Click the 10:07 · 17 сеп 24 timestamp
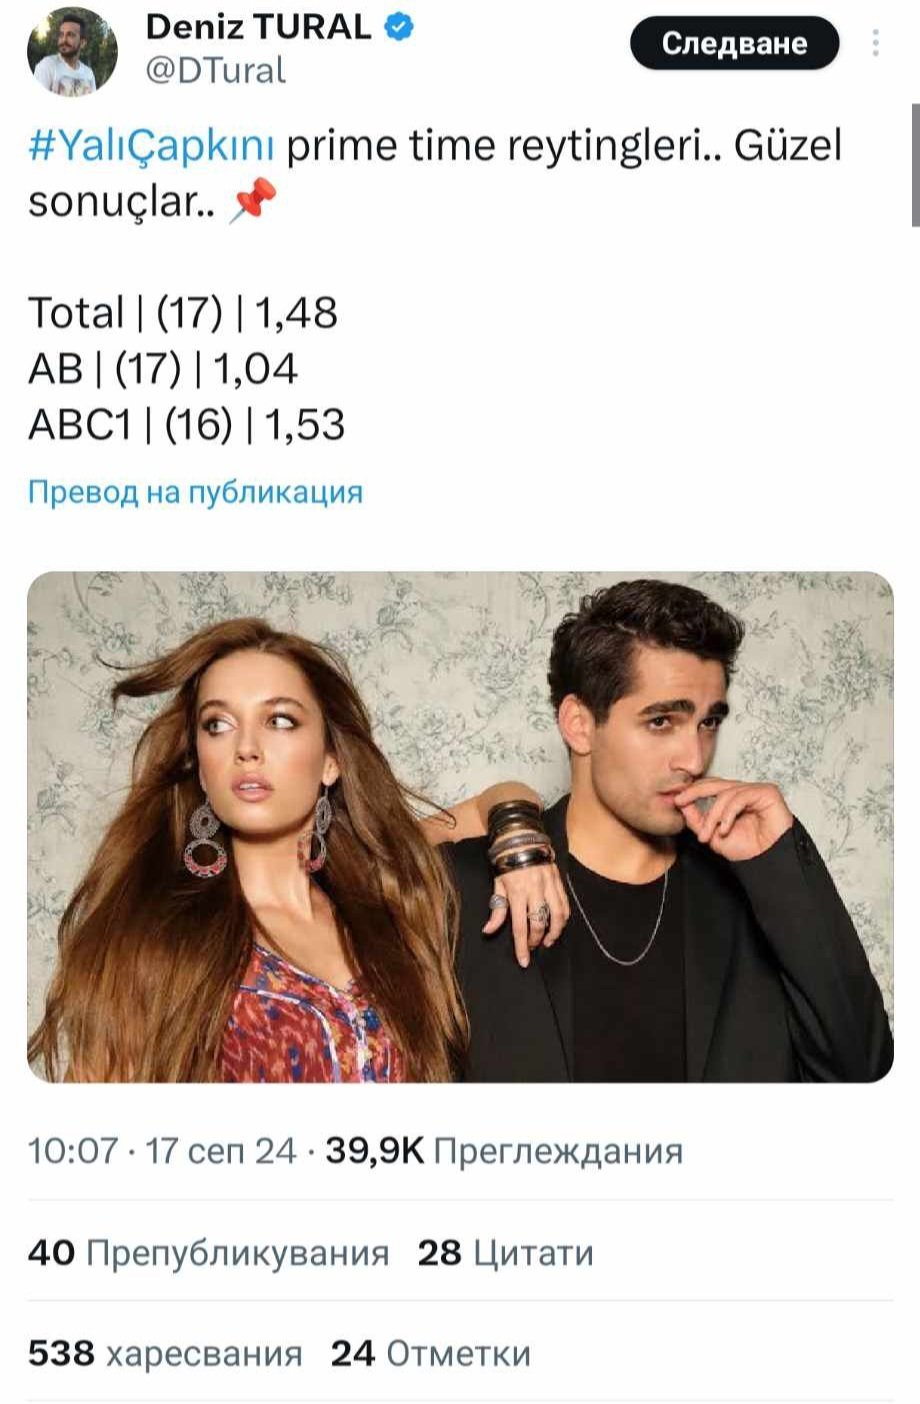The image size is (920, 1404). point(162,1151)
